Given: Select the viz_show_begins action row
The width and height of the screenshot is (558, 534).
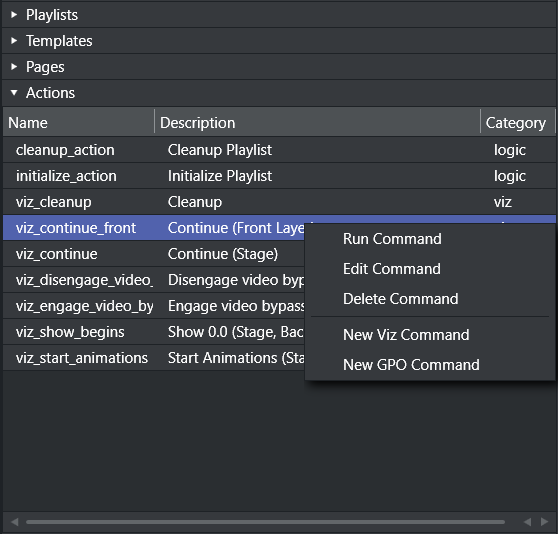Looking at the screenshot, I should tap(154, 332).
